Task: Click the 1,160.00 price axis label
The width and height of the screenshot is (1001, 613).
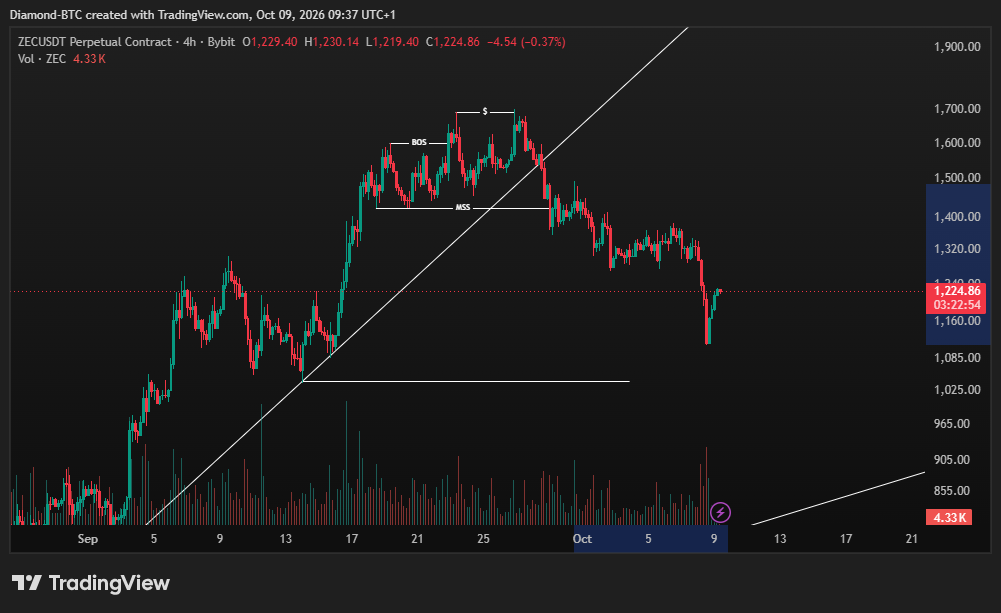Action: click(x=957, y=321)
